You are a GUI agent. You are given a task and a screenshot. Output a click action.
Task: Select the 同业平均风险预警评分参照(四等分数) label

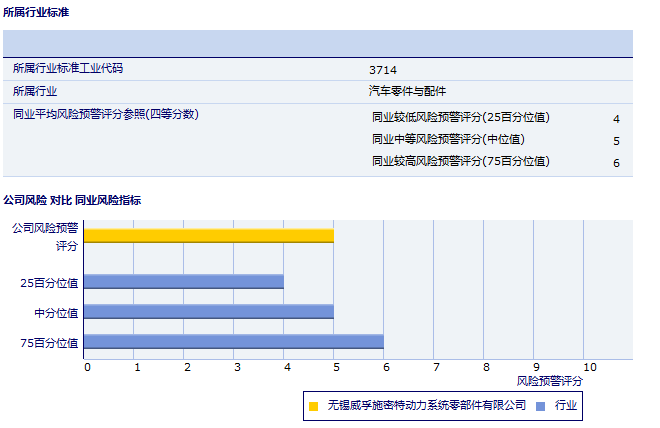coord(106,115)
